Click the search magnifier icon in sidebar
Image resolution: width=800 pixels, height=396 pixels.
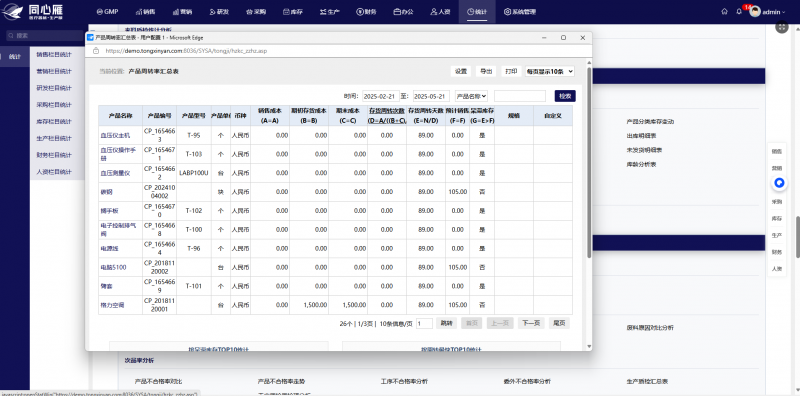(x=10, y=36)
